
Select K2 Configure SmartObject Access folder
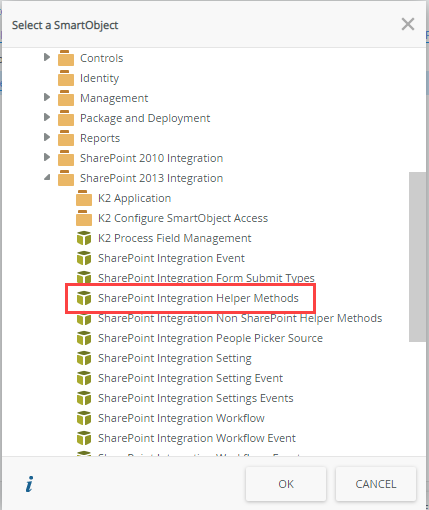[183, 218]
